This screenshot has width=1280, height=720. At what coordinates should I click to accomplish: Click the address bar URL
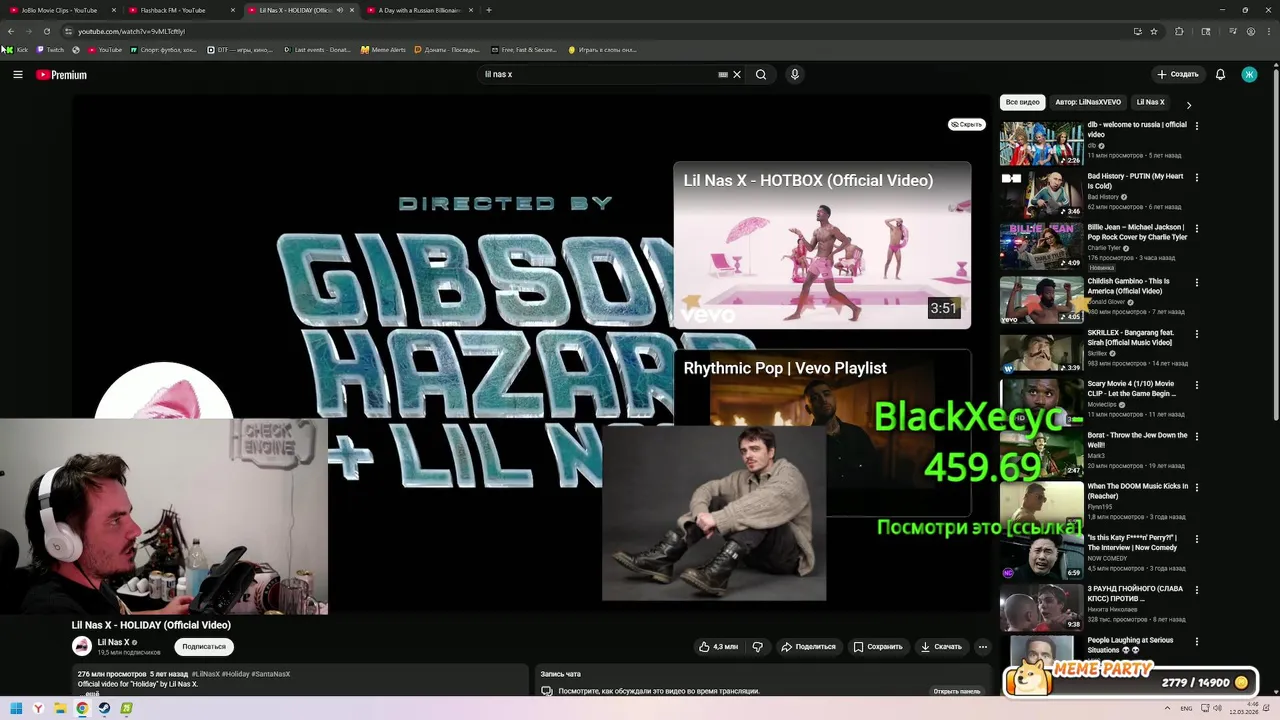[131, 31]
